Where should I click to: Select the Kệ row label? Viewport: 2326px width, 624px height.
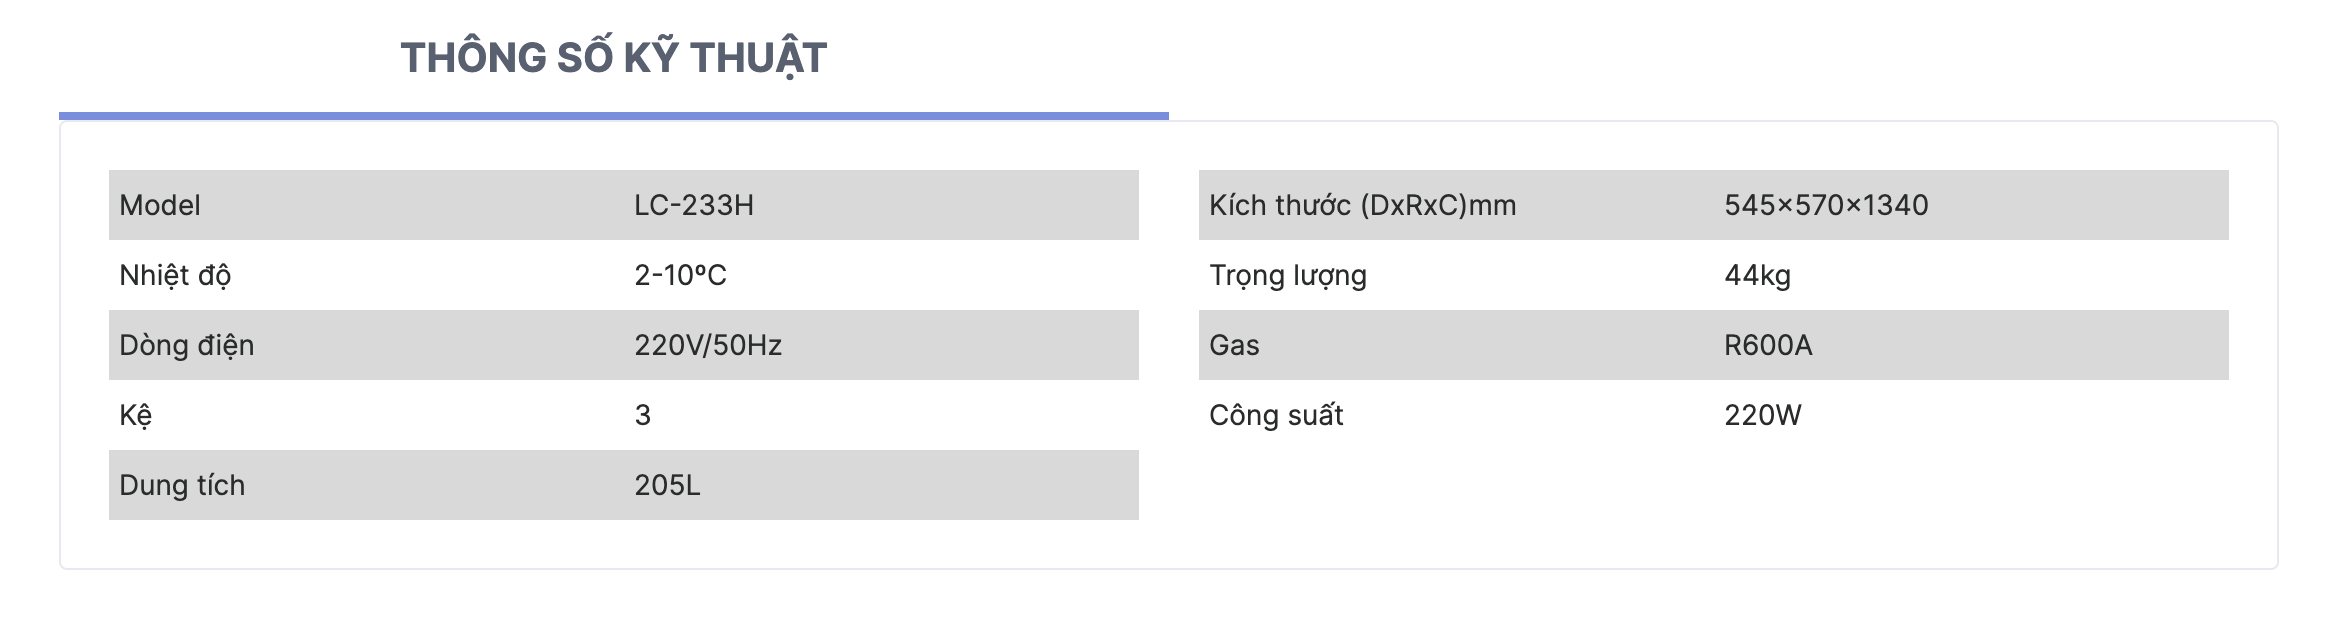point(136,415)
